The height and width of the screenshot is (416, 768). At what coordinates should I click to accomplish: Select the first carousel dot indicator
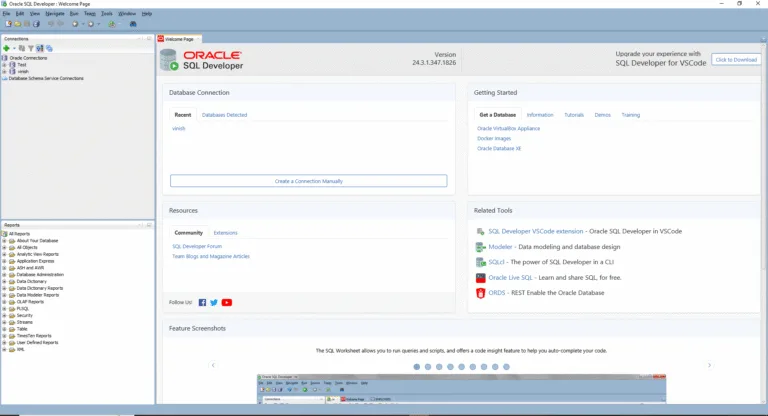pyautogui.click(x=417, y=367)
